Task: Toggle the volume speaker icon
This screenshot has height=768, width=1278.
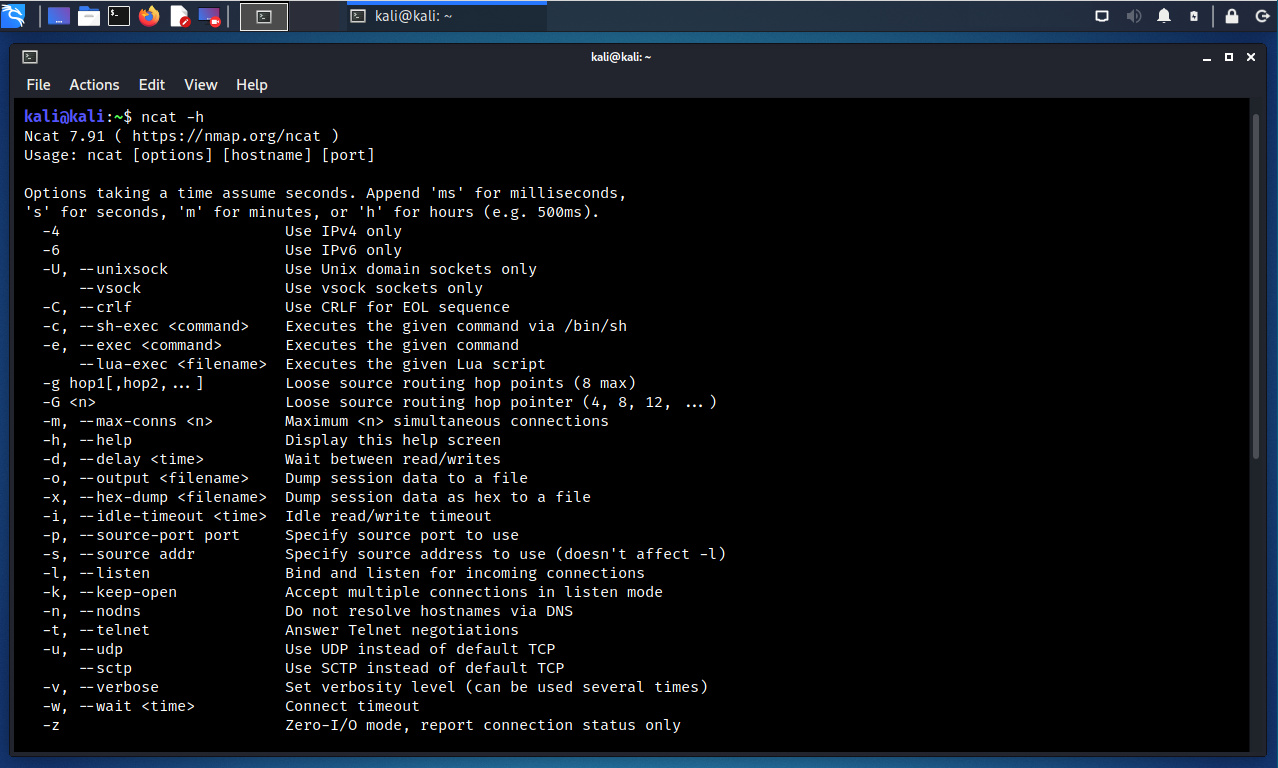Action: [x=1133, y=16]
